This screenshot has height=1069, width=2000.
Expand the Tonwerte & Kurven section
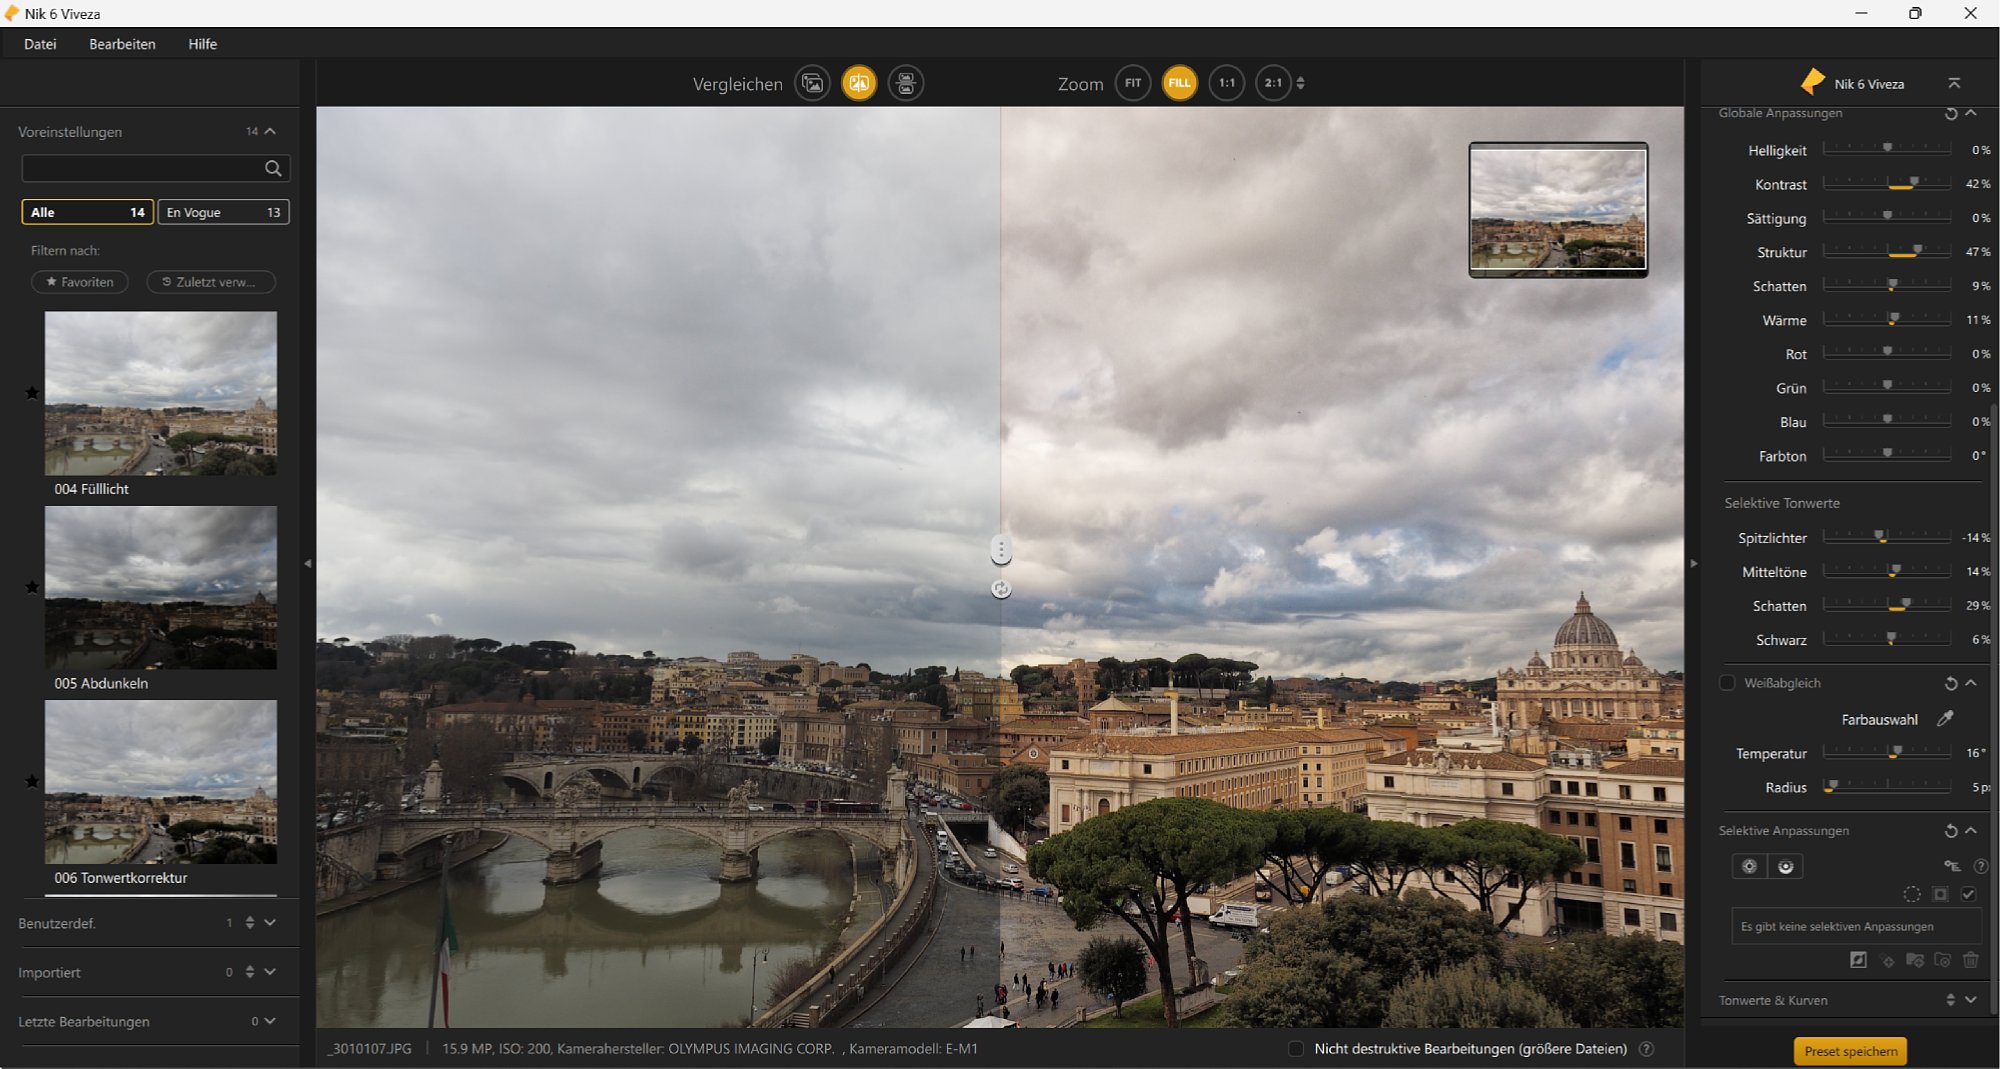1971,1000
